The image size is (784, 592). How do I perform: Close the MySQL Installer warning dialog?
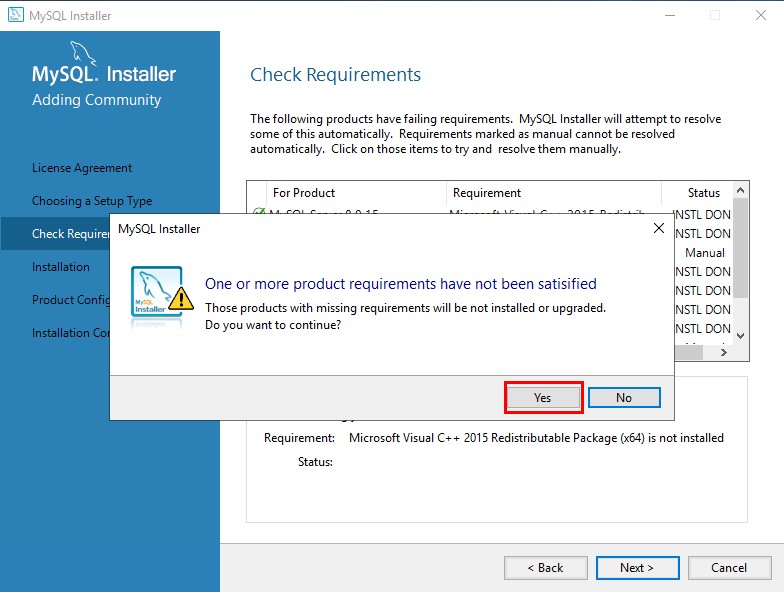point(659,228)
